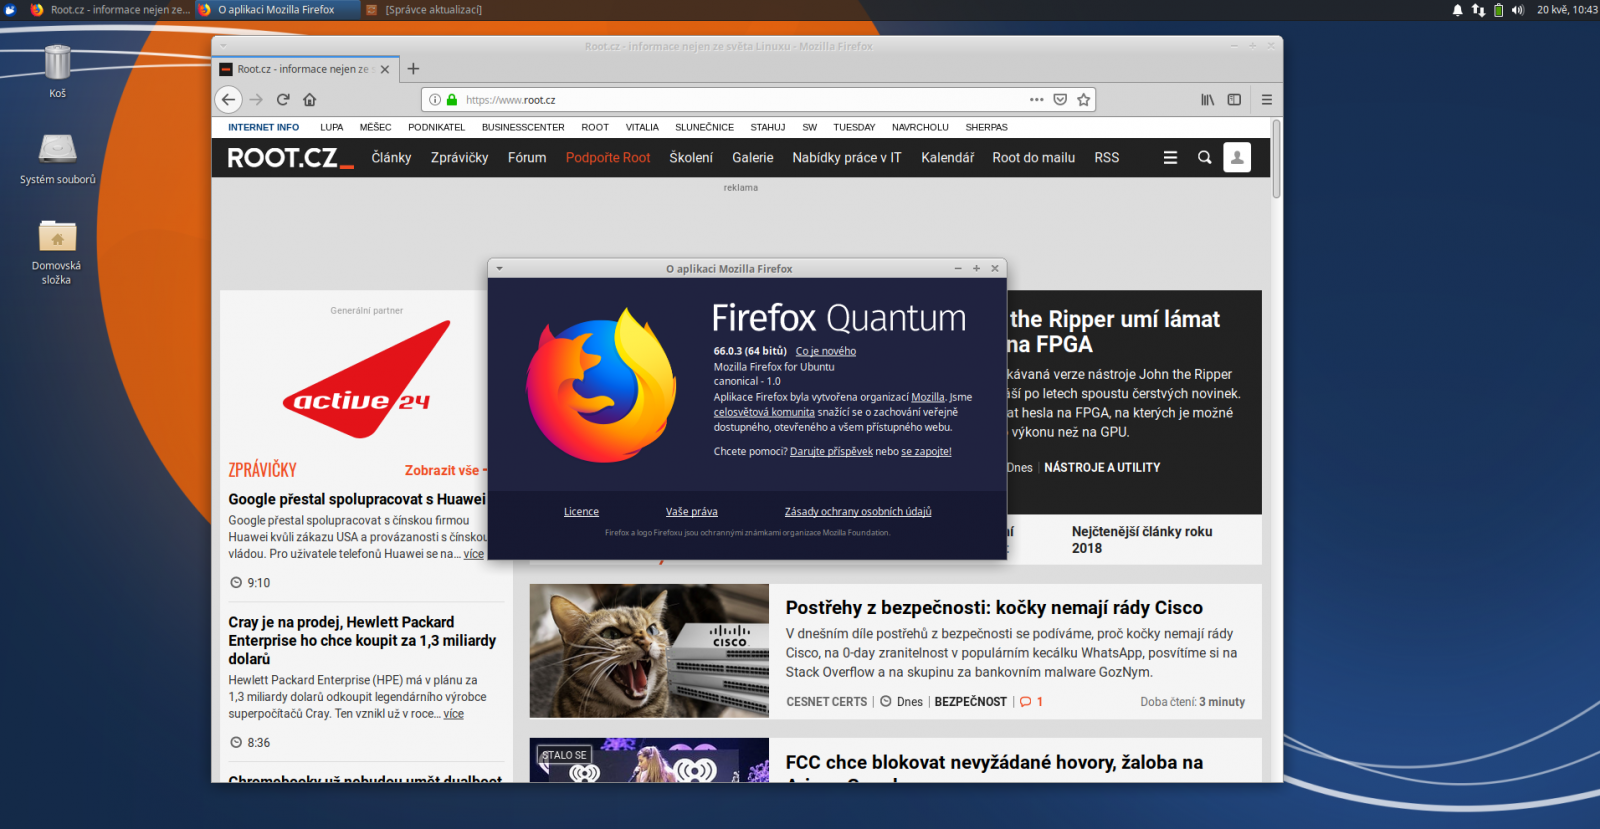1600x829 pixels.
Task: Open the applications menu in top panel
Action: click(10, 10)
